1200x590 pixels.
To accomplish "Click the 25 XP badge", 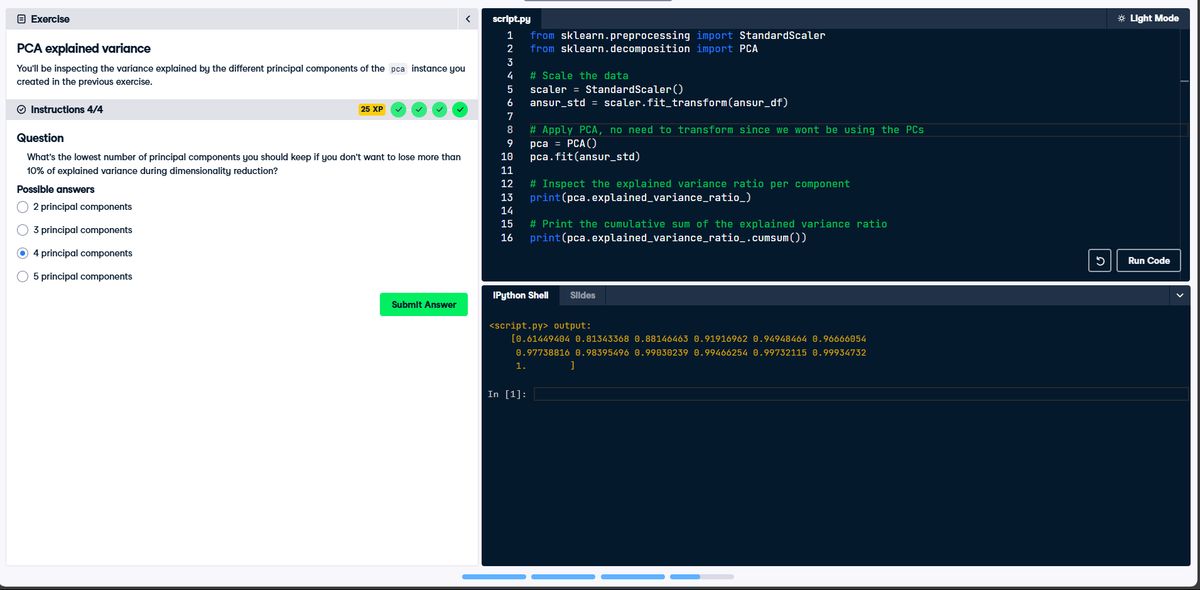I will (372, 109).
